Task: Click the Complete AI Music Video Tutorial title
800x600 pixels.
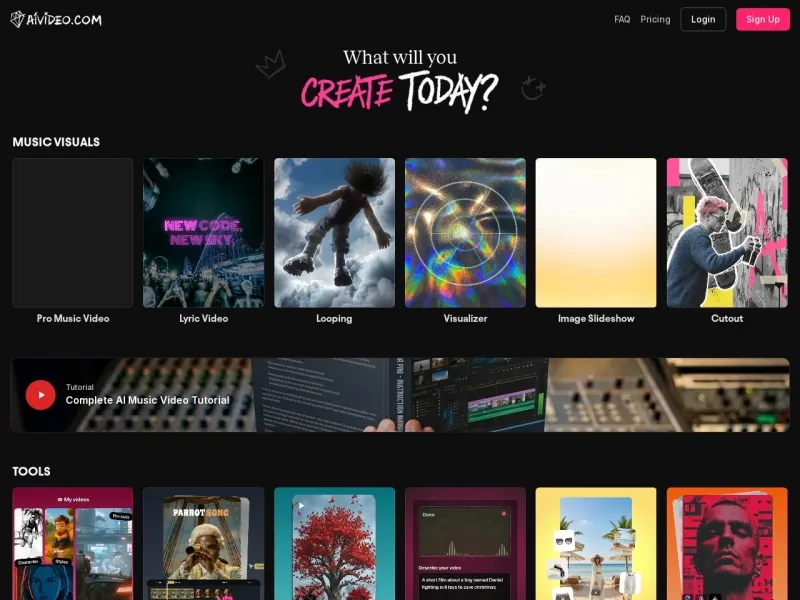Action: pyautogui.click(x=147, y=400)
